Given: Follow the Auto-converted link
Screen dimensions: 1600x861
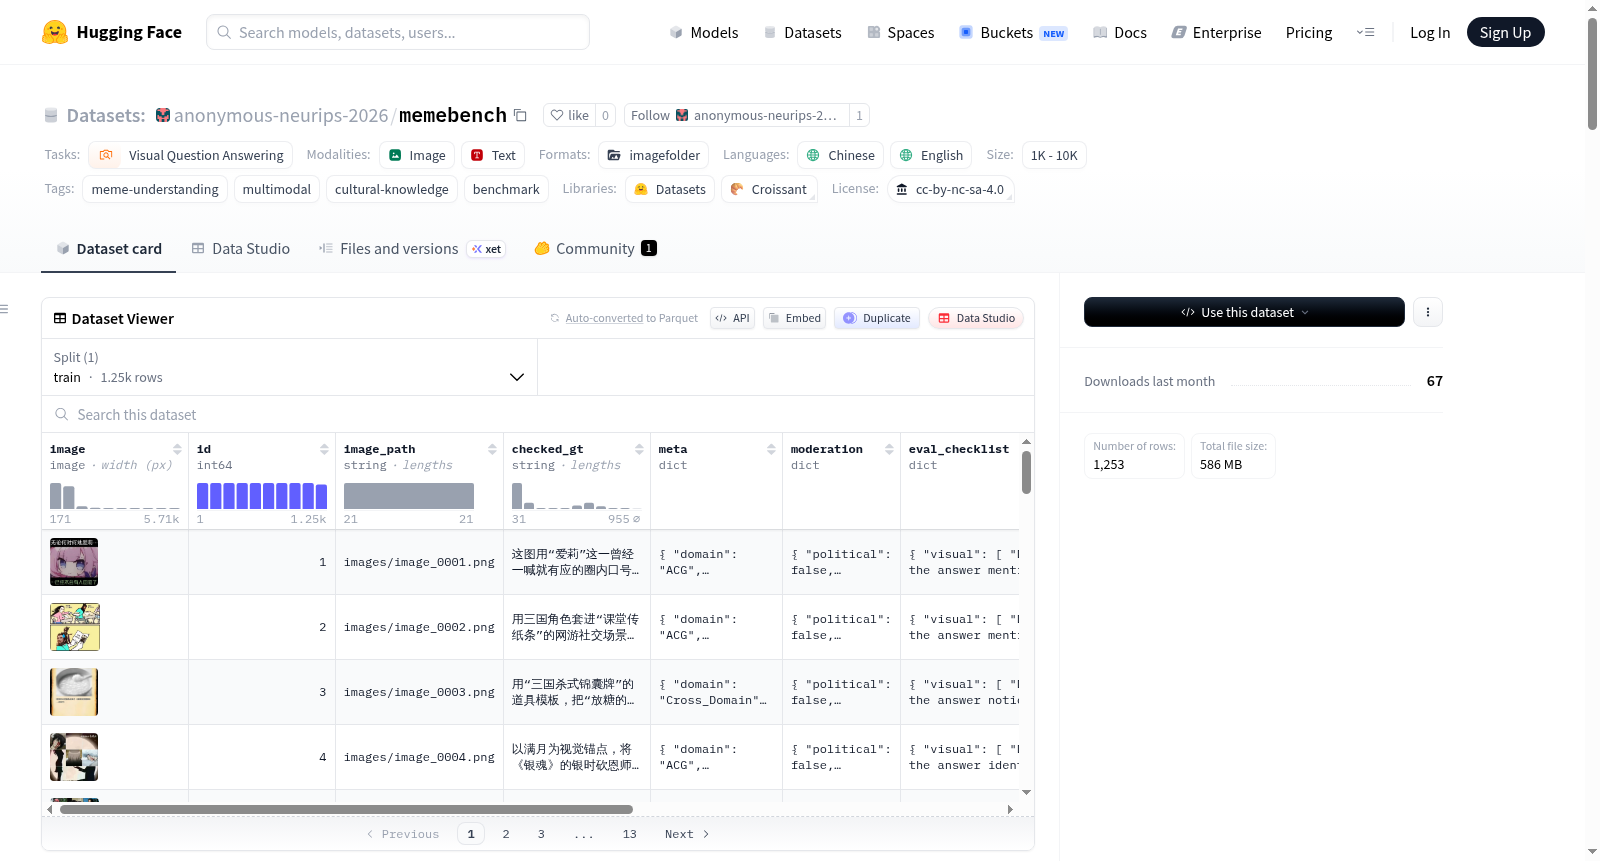Looking at the screenshot, I should coord(604,318).
